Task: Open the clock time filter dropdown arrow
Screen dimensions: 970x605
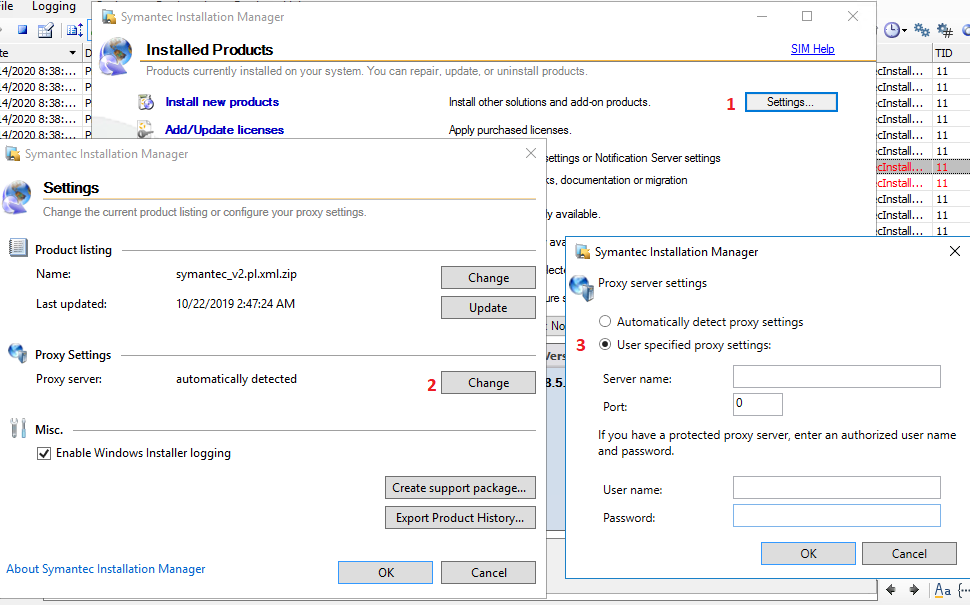Action: point(904,31)
